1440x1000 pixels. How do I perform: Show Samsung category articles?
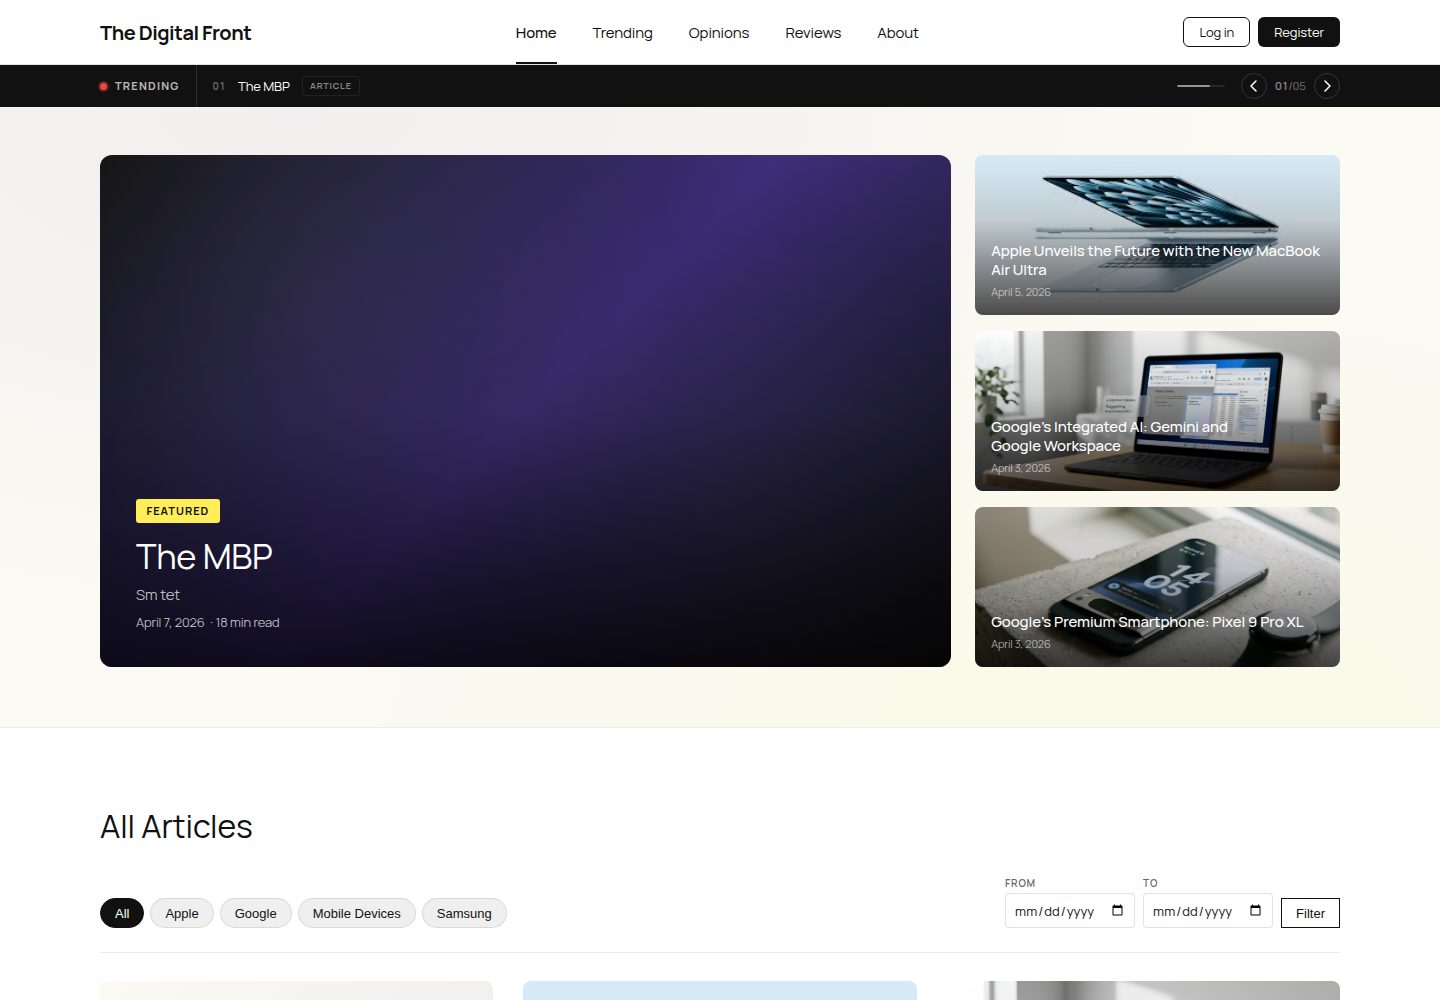click(464, 913)
